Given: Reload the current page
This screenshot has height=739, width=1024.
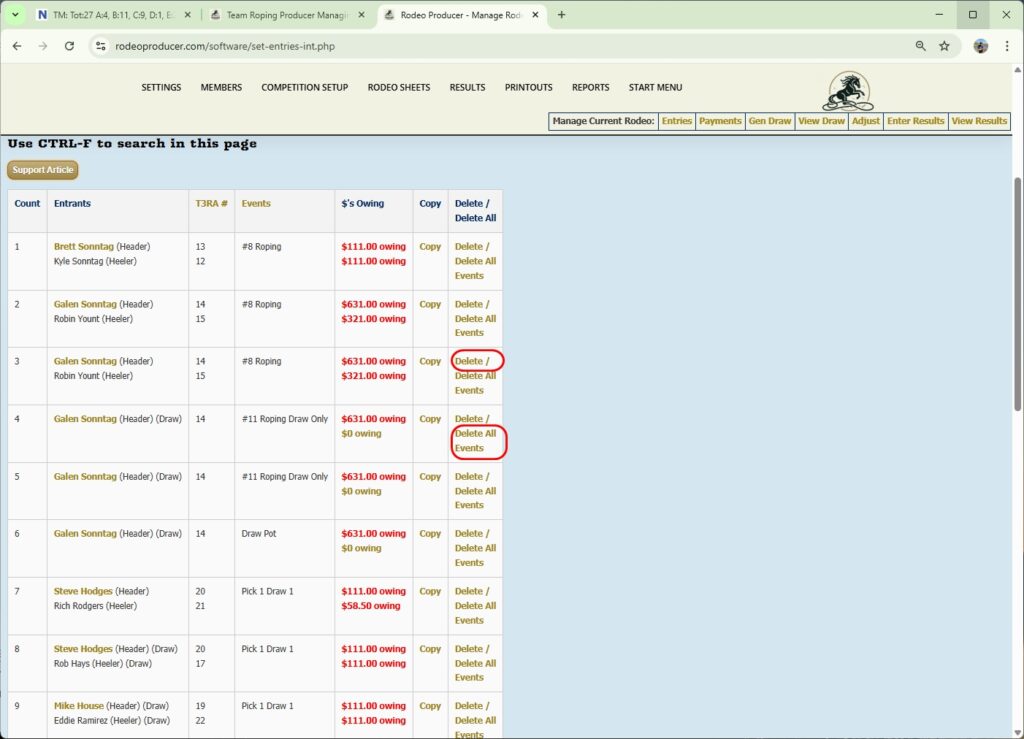Looking at the screenshot, I should 69,46.
